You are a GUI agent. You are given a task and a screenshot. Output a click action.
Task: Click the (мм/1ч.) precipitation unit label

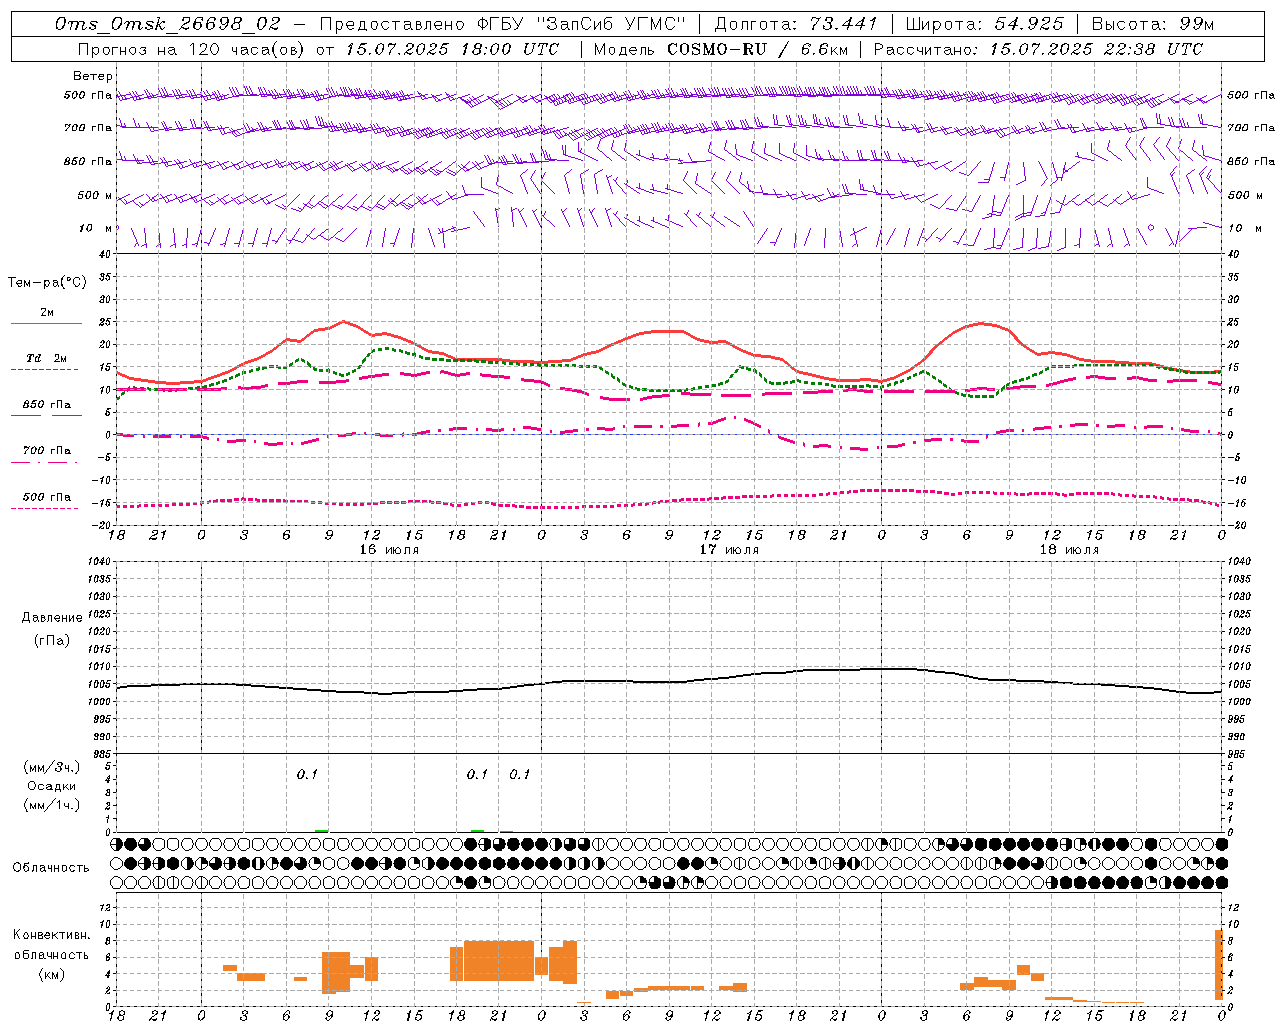pyautogui.click(x=52, y=805)
